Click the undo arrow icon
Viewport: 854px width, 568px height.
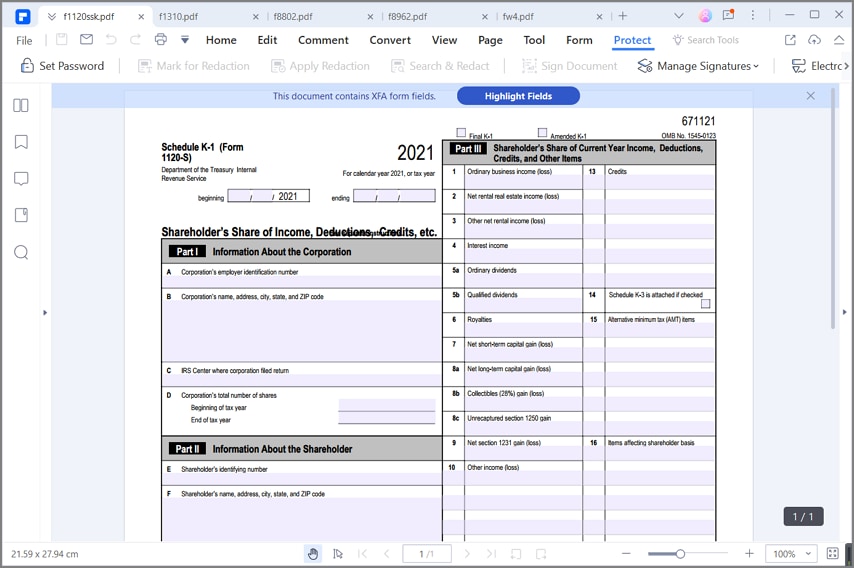pyautogui.click(x=111, y=39)
